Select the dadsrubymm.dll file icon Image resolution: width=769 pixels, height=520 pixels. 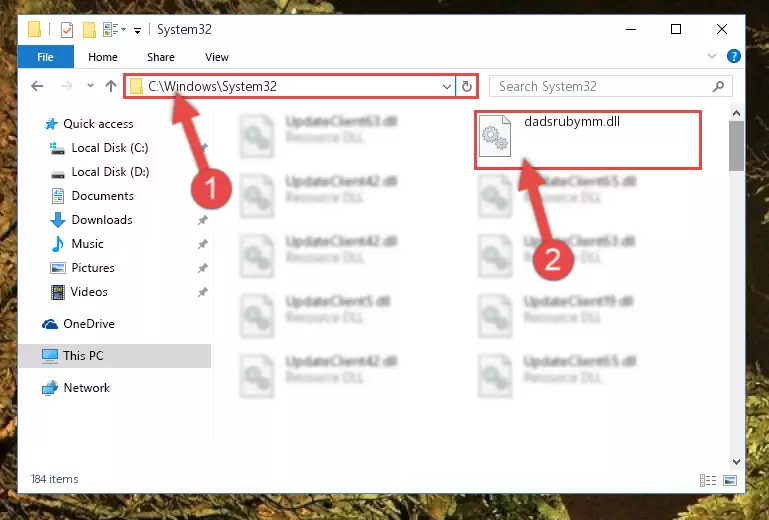495,136
